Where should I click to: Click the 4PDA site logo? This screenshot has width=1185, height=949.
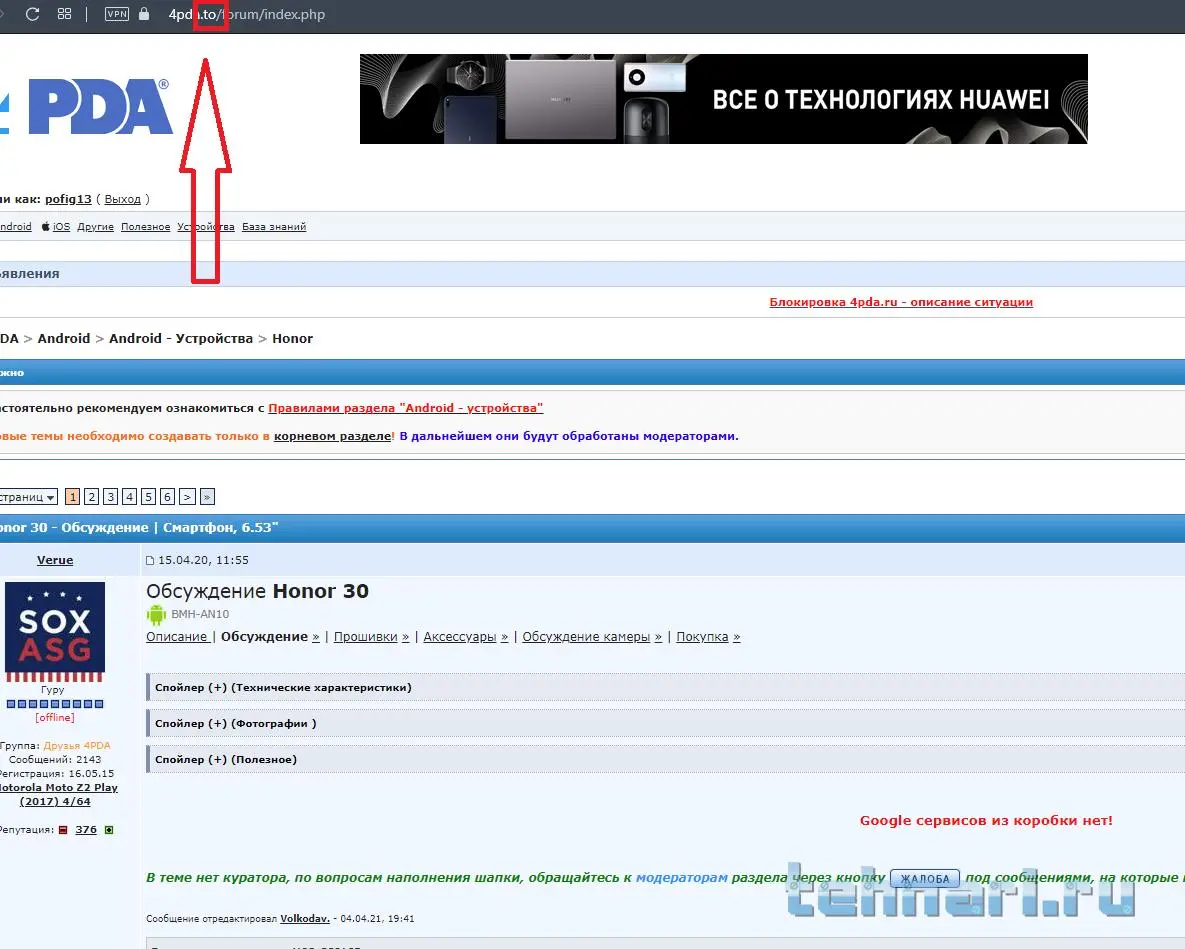pos(85,107)
